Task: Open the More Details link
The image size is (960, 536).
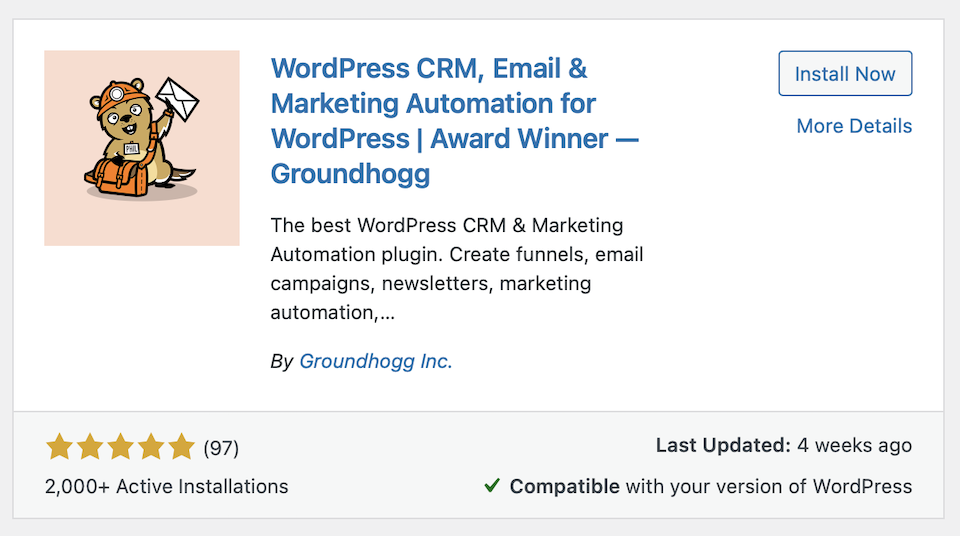Action: pyautogui.click(x=854, y=126)
